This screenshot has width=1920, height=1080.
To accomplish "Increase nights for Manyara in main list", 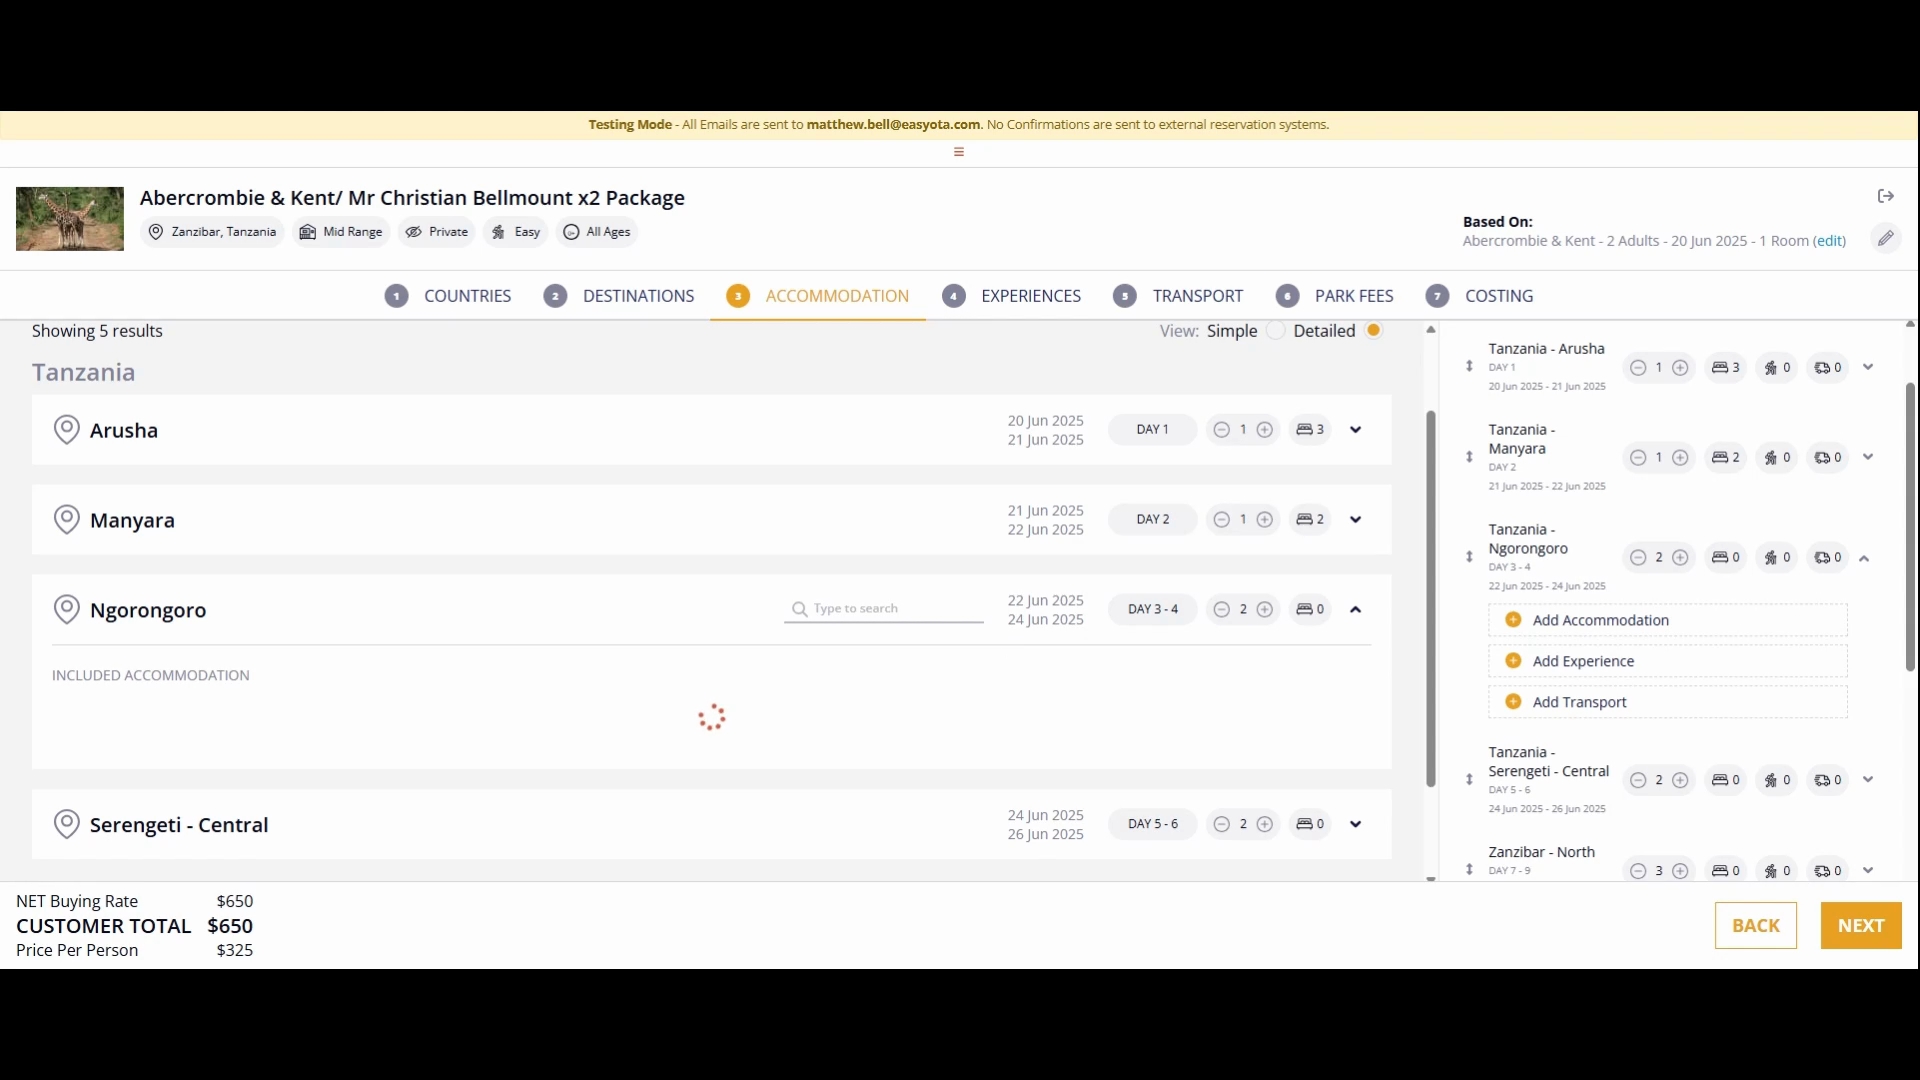I will [1265, 520].
